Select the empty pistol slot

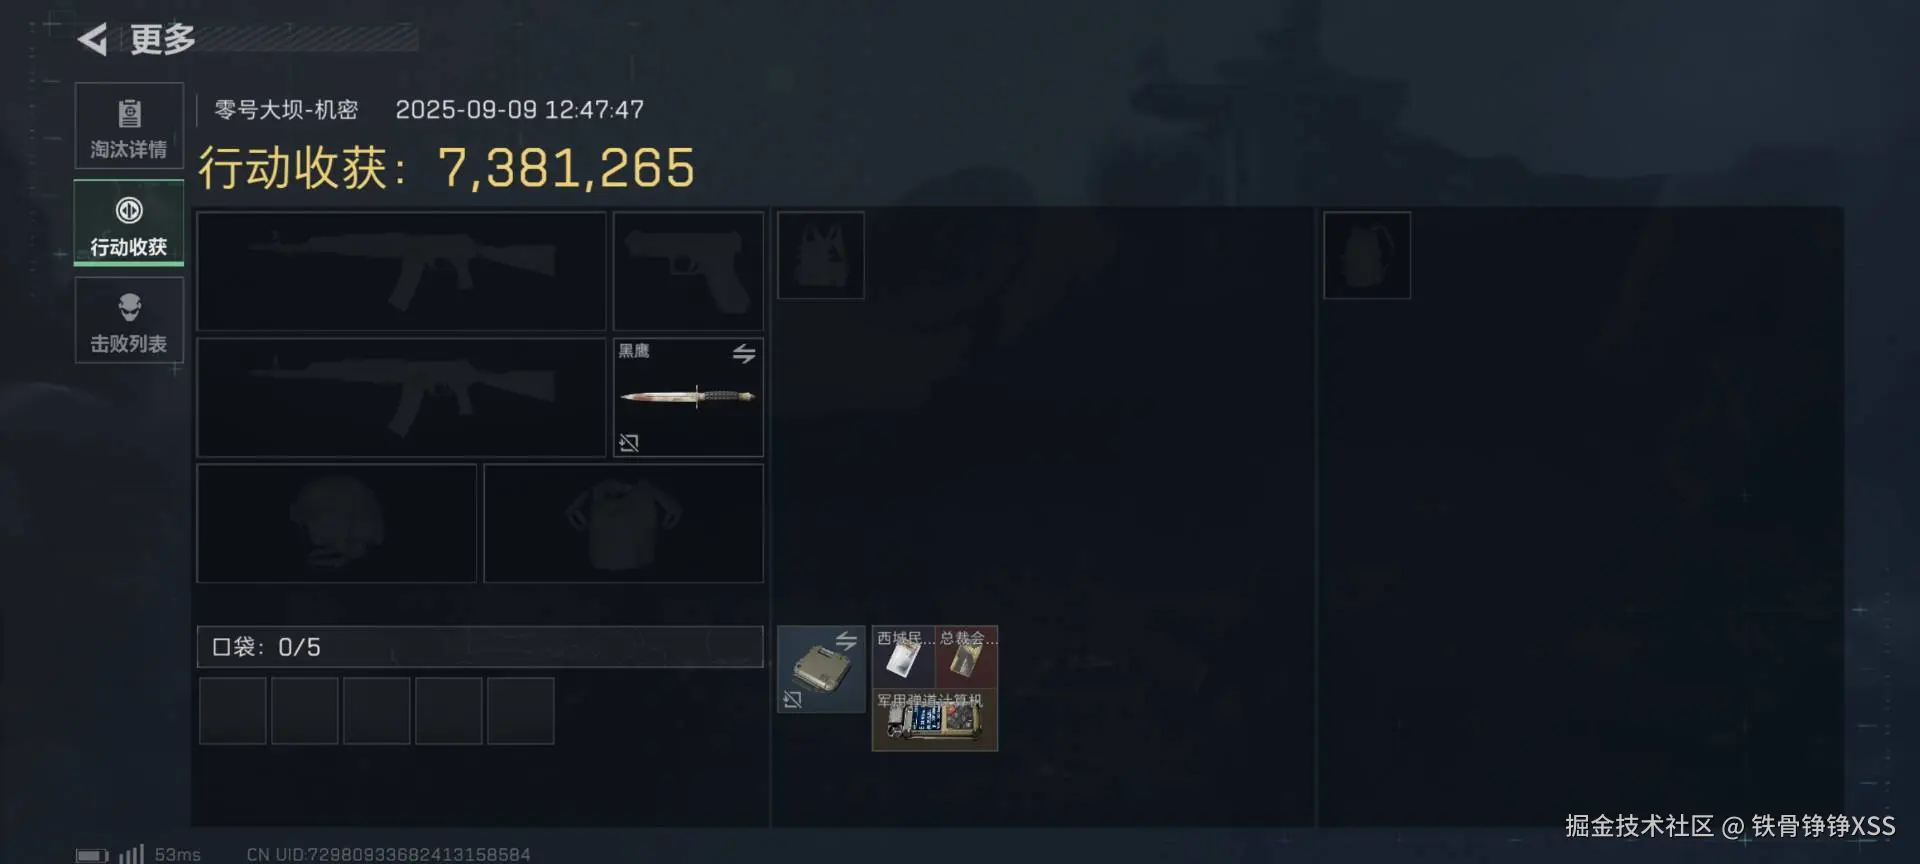688,271
